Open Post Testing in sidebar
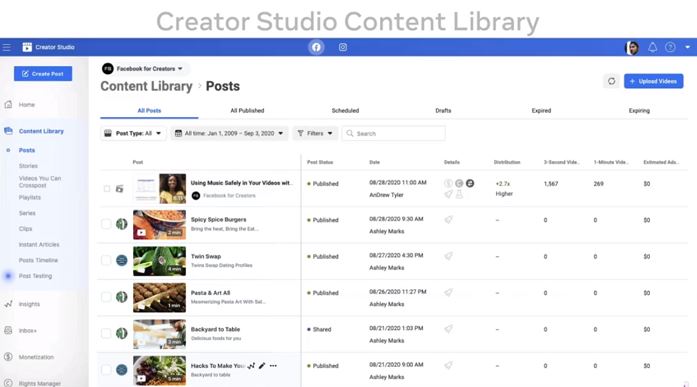This screenshot has width=697, height=387. [35, 276]
